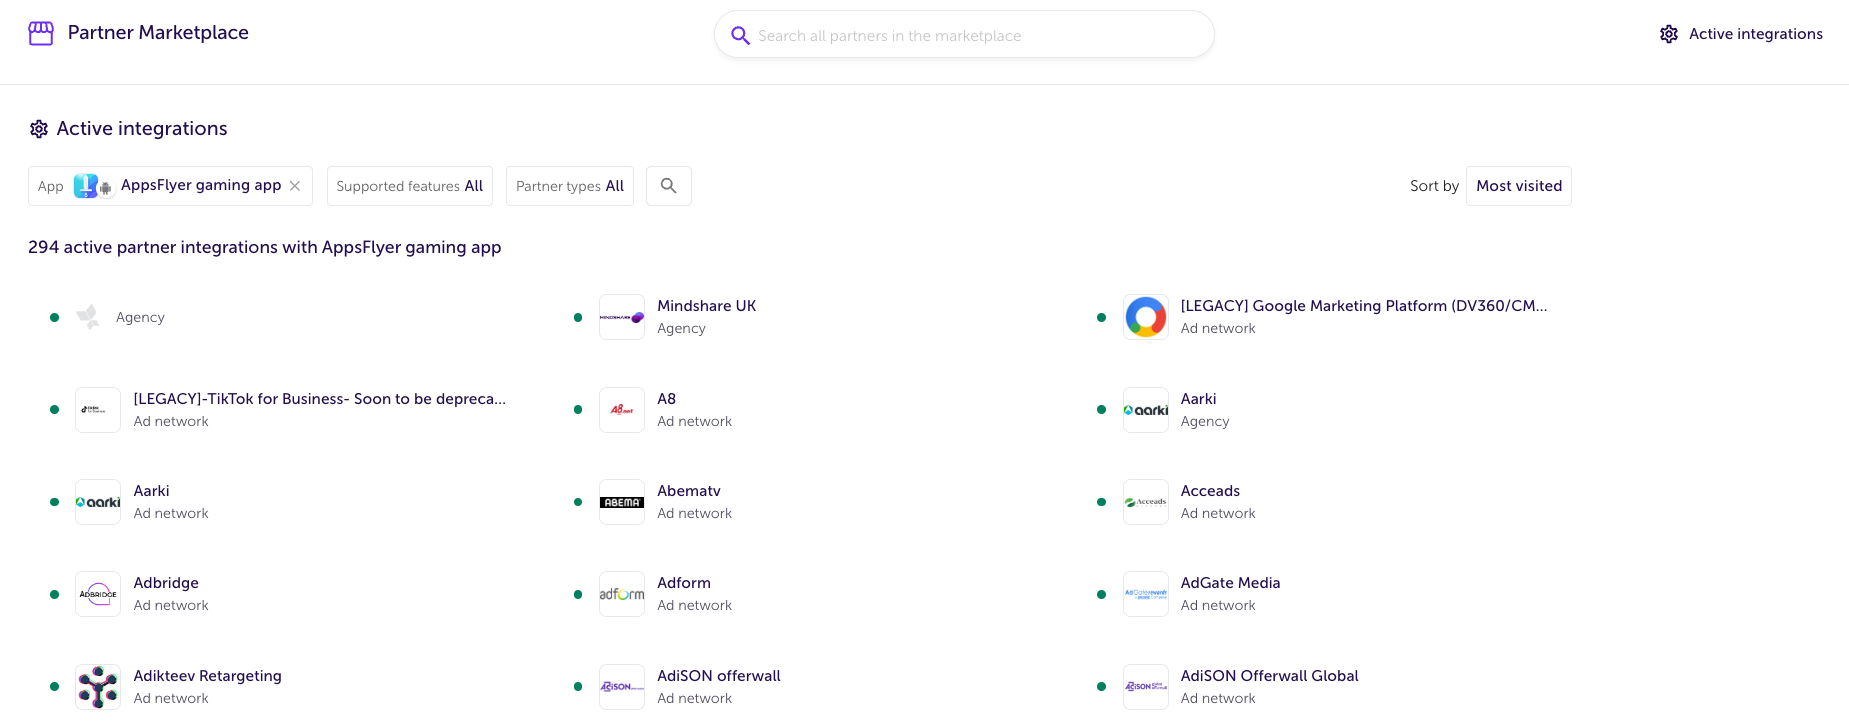1849x728 pixels.
Task: Click the A8 partner logo
Action: pyautogui.click(x=622, y=410)
